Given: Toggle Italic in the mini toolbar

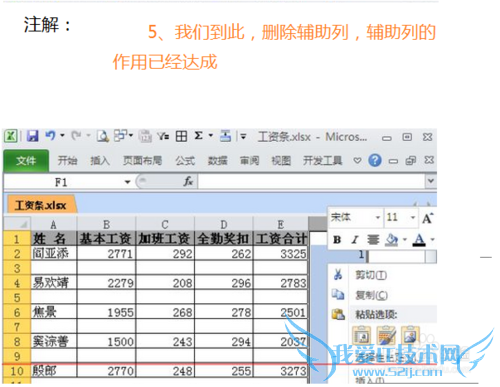Looking at the screenshot, I should (x=355, y=239).
